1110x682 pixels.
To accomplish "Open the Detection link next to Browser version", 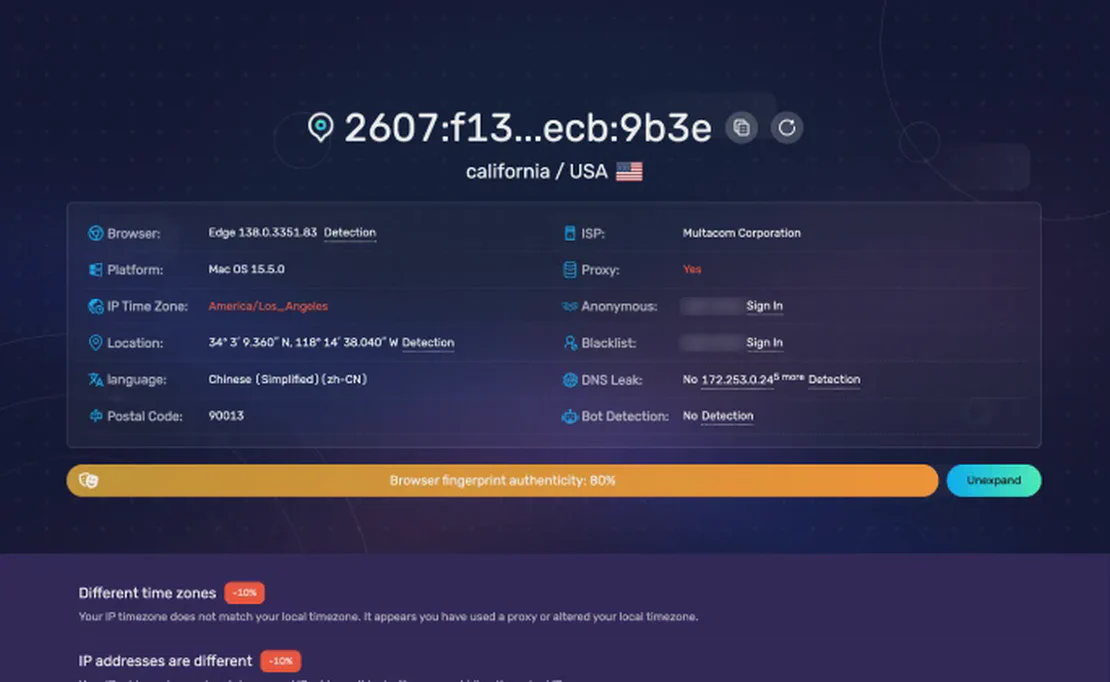I will point(350,233).
